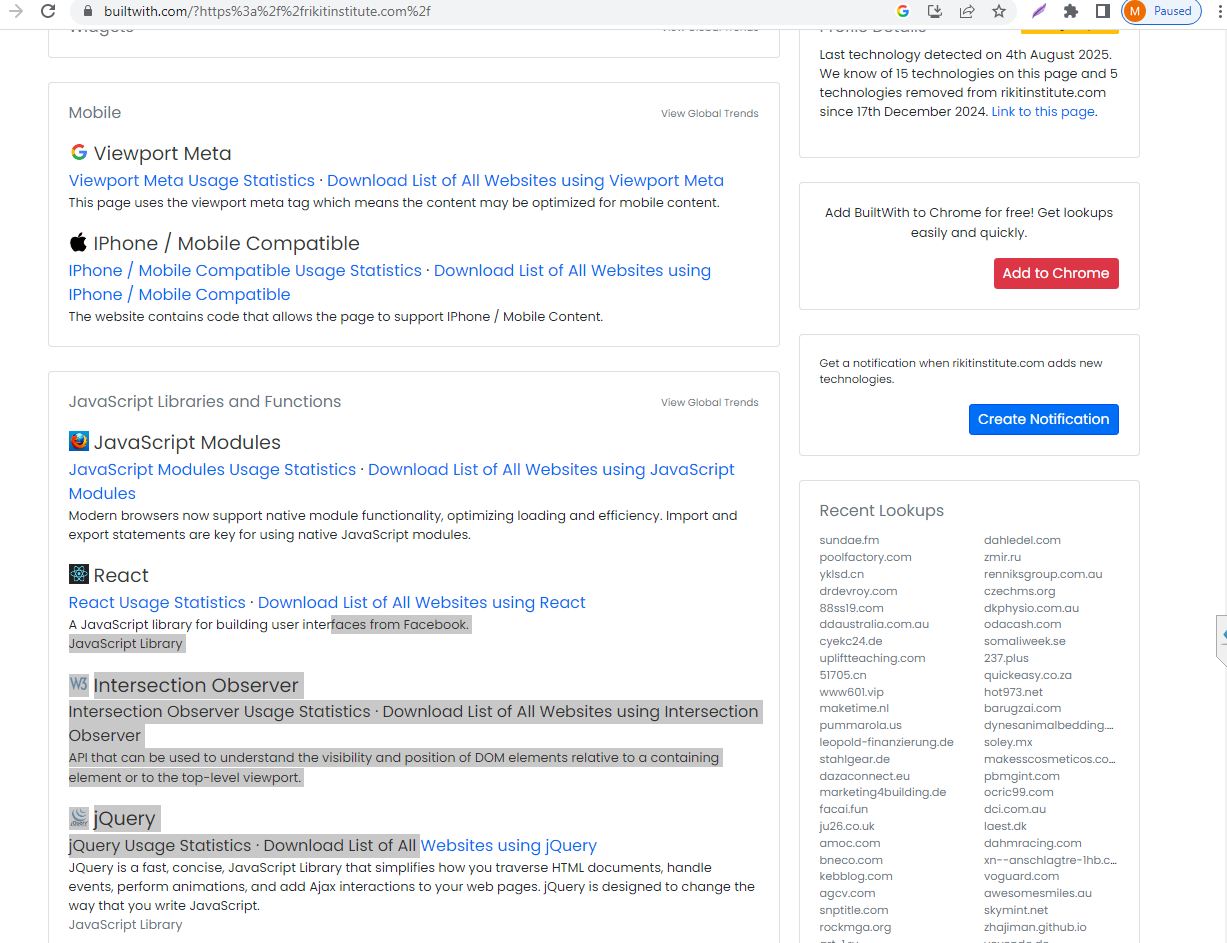1227x943 pixels.
Task: Open recent lookup dahmracing.com
Action: (1033, 843)
